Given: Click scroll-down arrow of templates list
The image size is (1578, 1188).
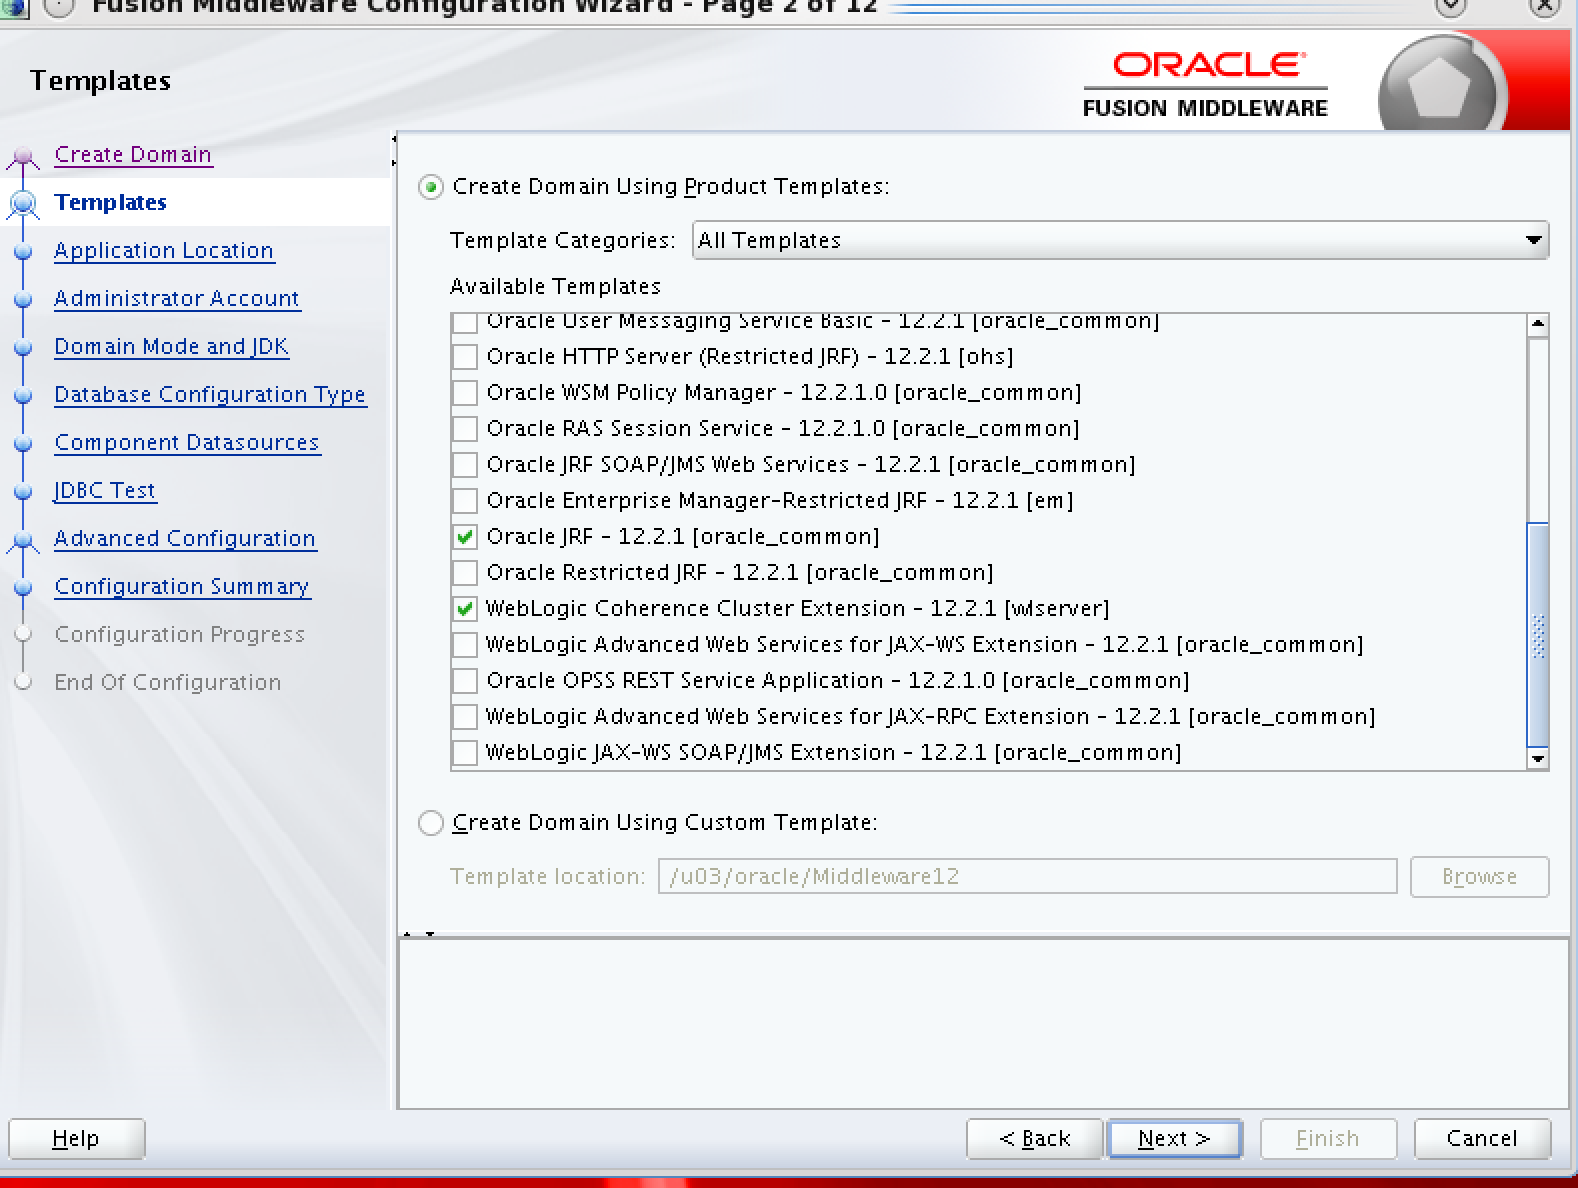Looking at the screenshot, I should point(1538,759).
